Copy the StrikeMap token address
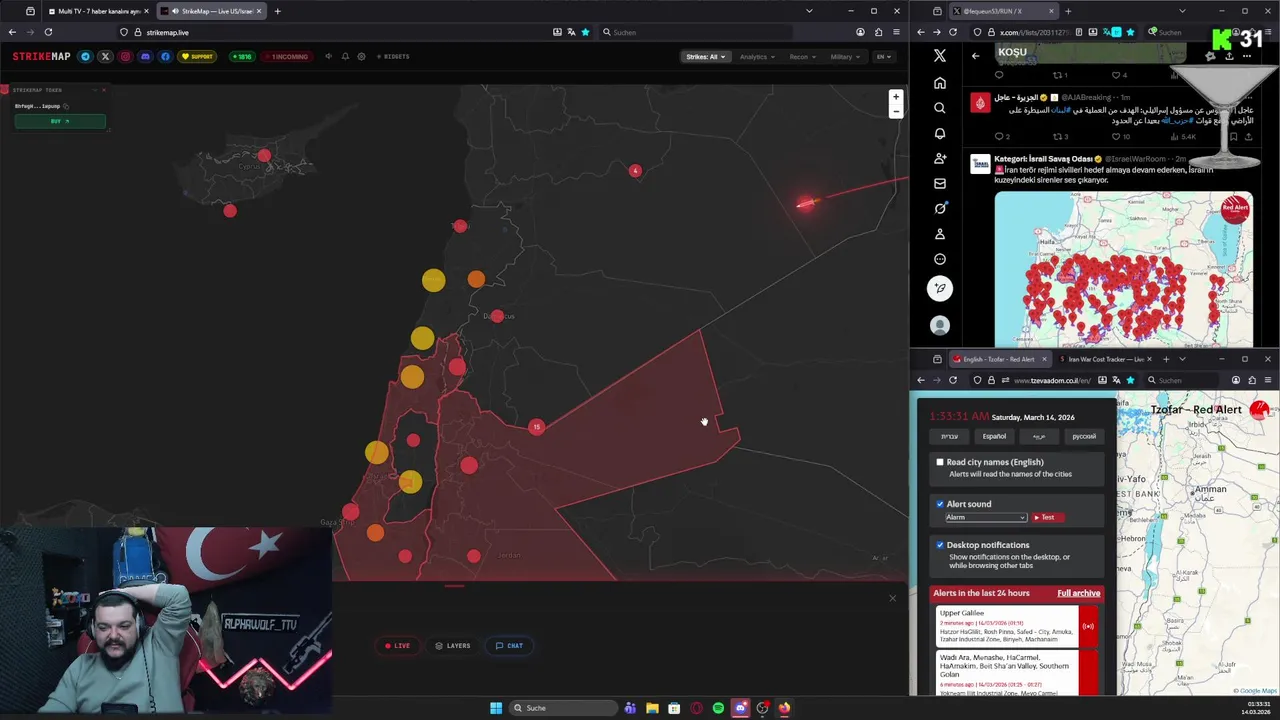1280x720 pixels. (66, 106)
